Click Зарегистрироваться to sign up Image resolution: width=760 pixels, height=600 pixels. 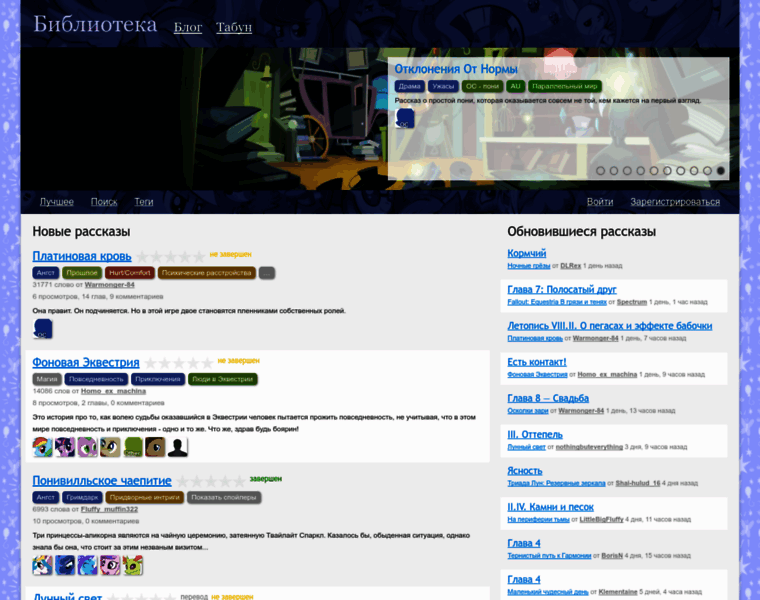click(x=675, y=202)
